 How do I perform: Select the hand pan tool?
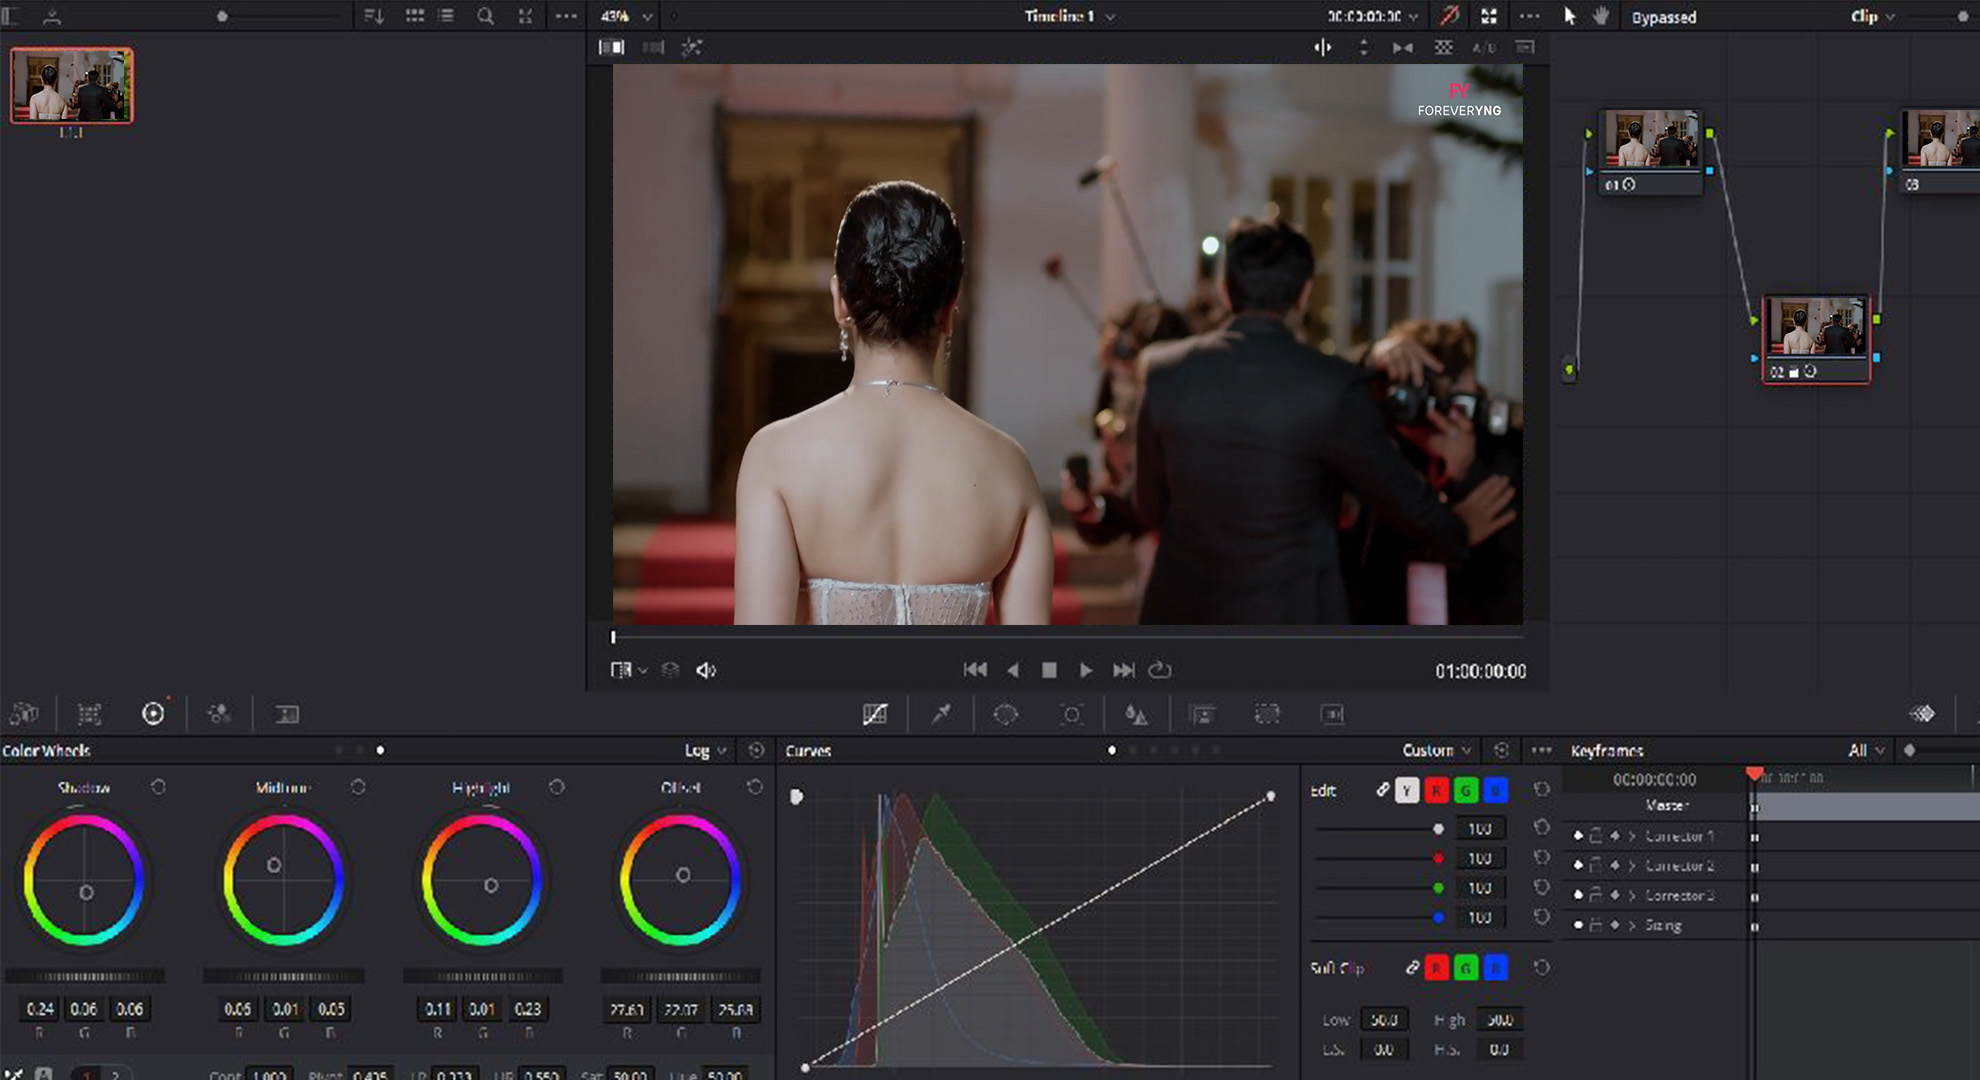tap(1601, 16)
